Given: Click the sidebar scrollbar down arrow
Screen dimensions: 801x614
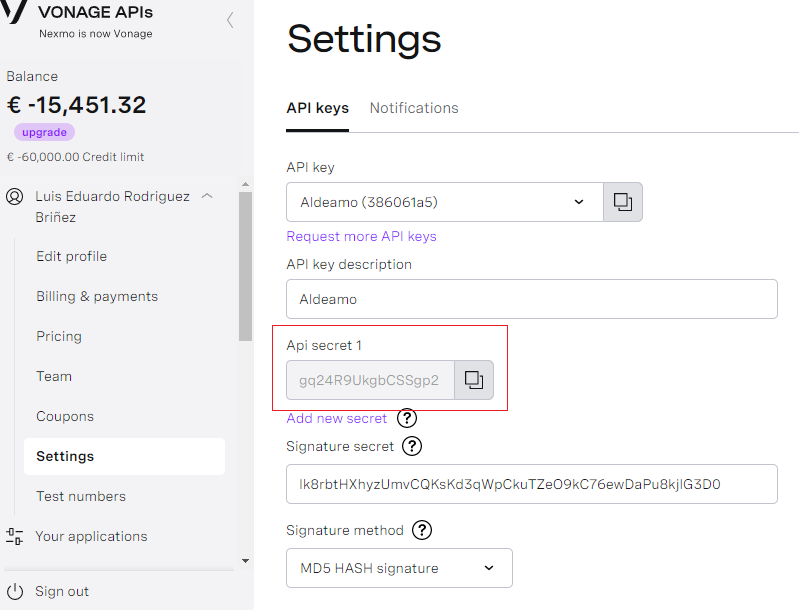Looking at the screenshot, I should click(x=246, y=561).
